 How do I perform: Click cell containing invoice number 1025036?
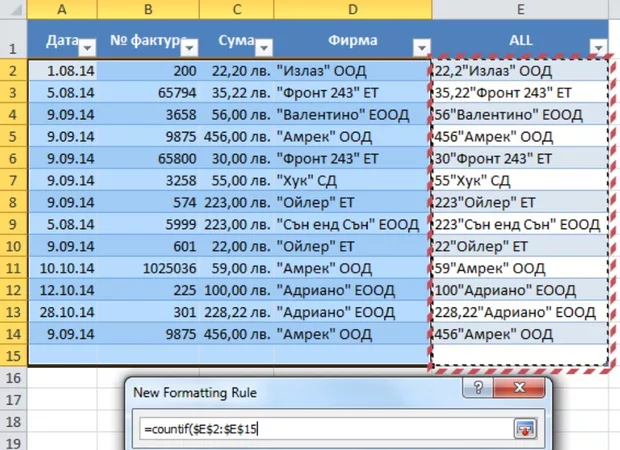[x=150, y=268]
